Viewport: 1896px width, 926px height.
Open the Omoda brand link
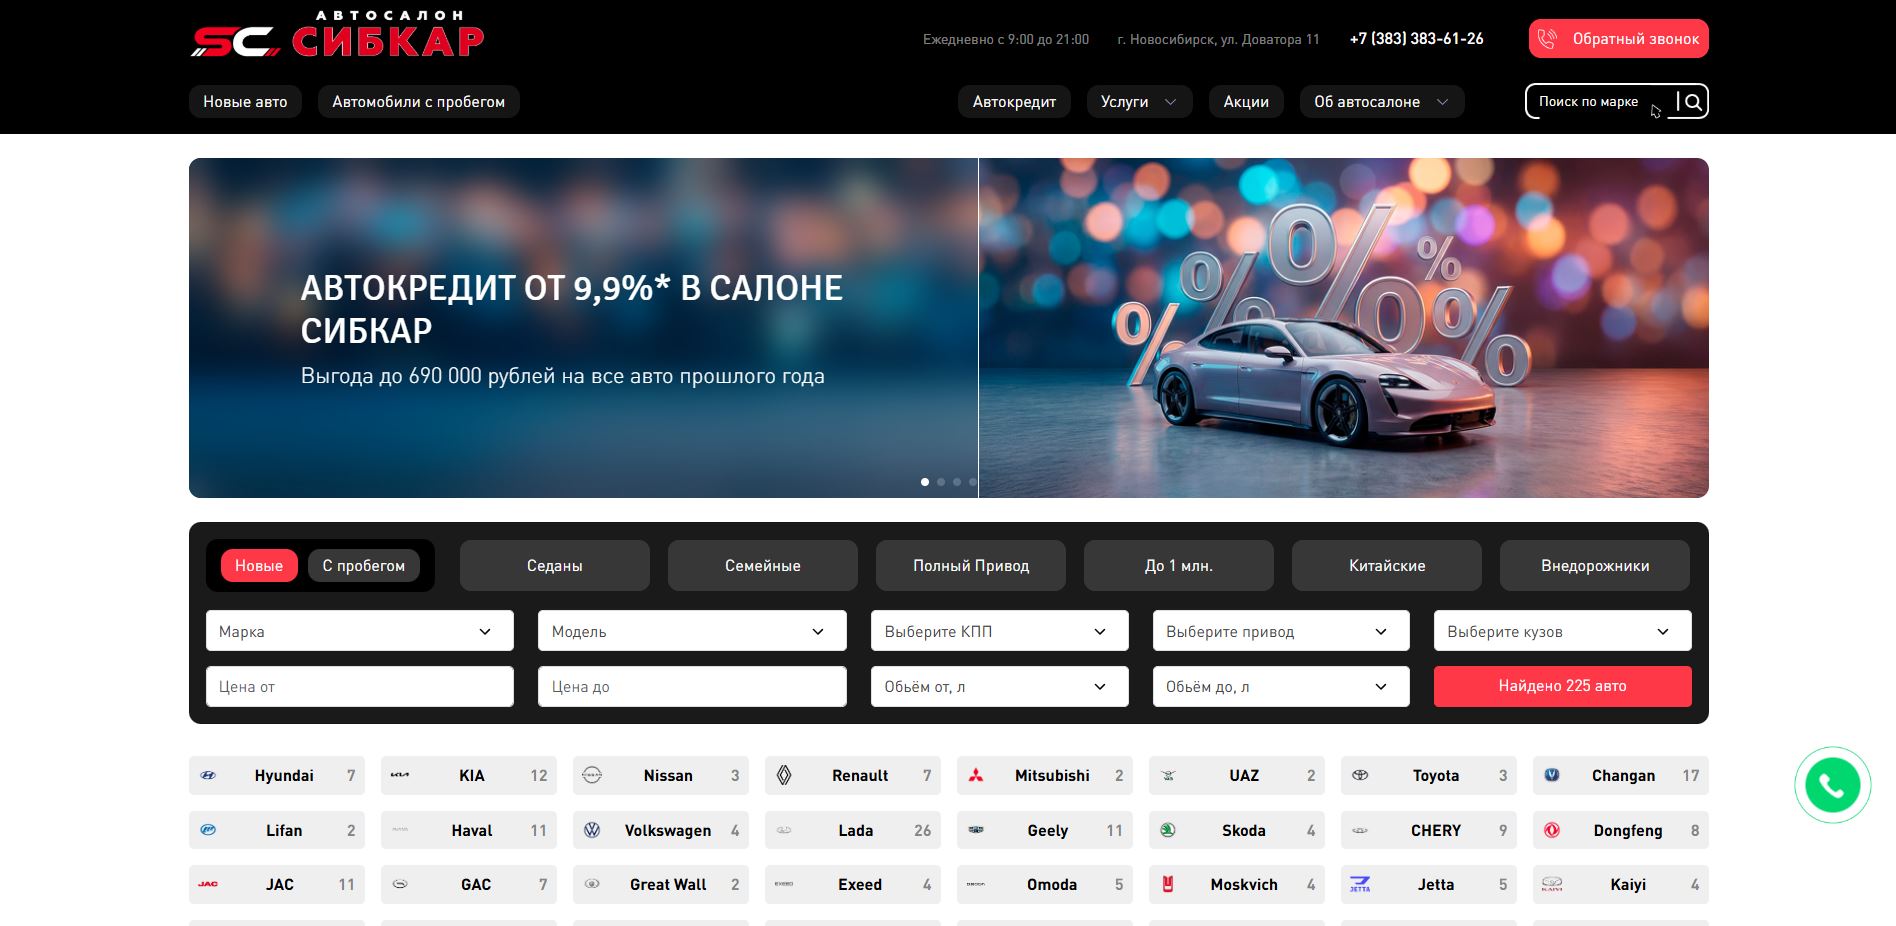1045,884
